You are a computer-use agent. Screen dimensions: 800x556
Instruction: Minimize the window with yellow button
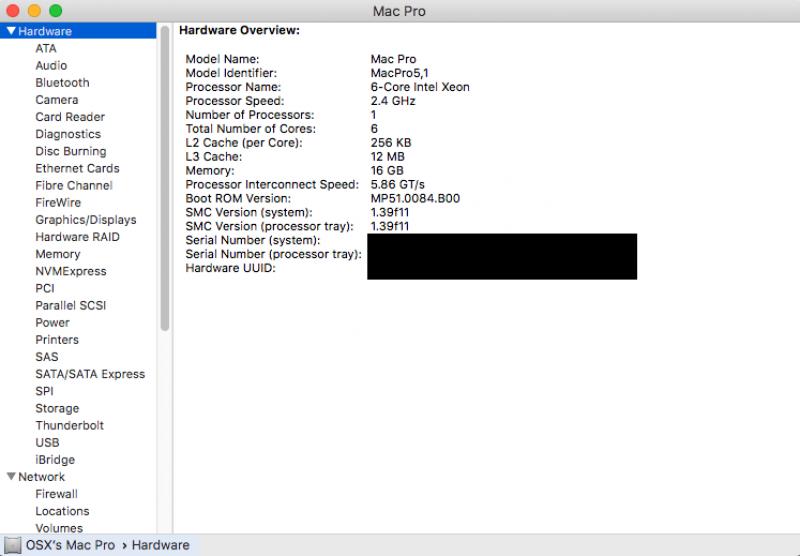[x=34, y=10]
